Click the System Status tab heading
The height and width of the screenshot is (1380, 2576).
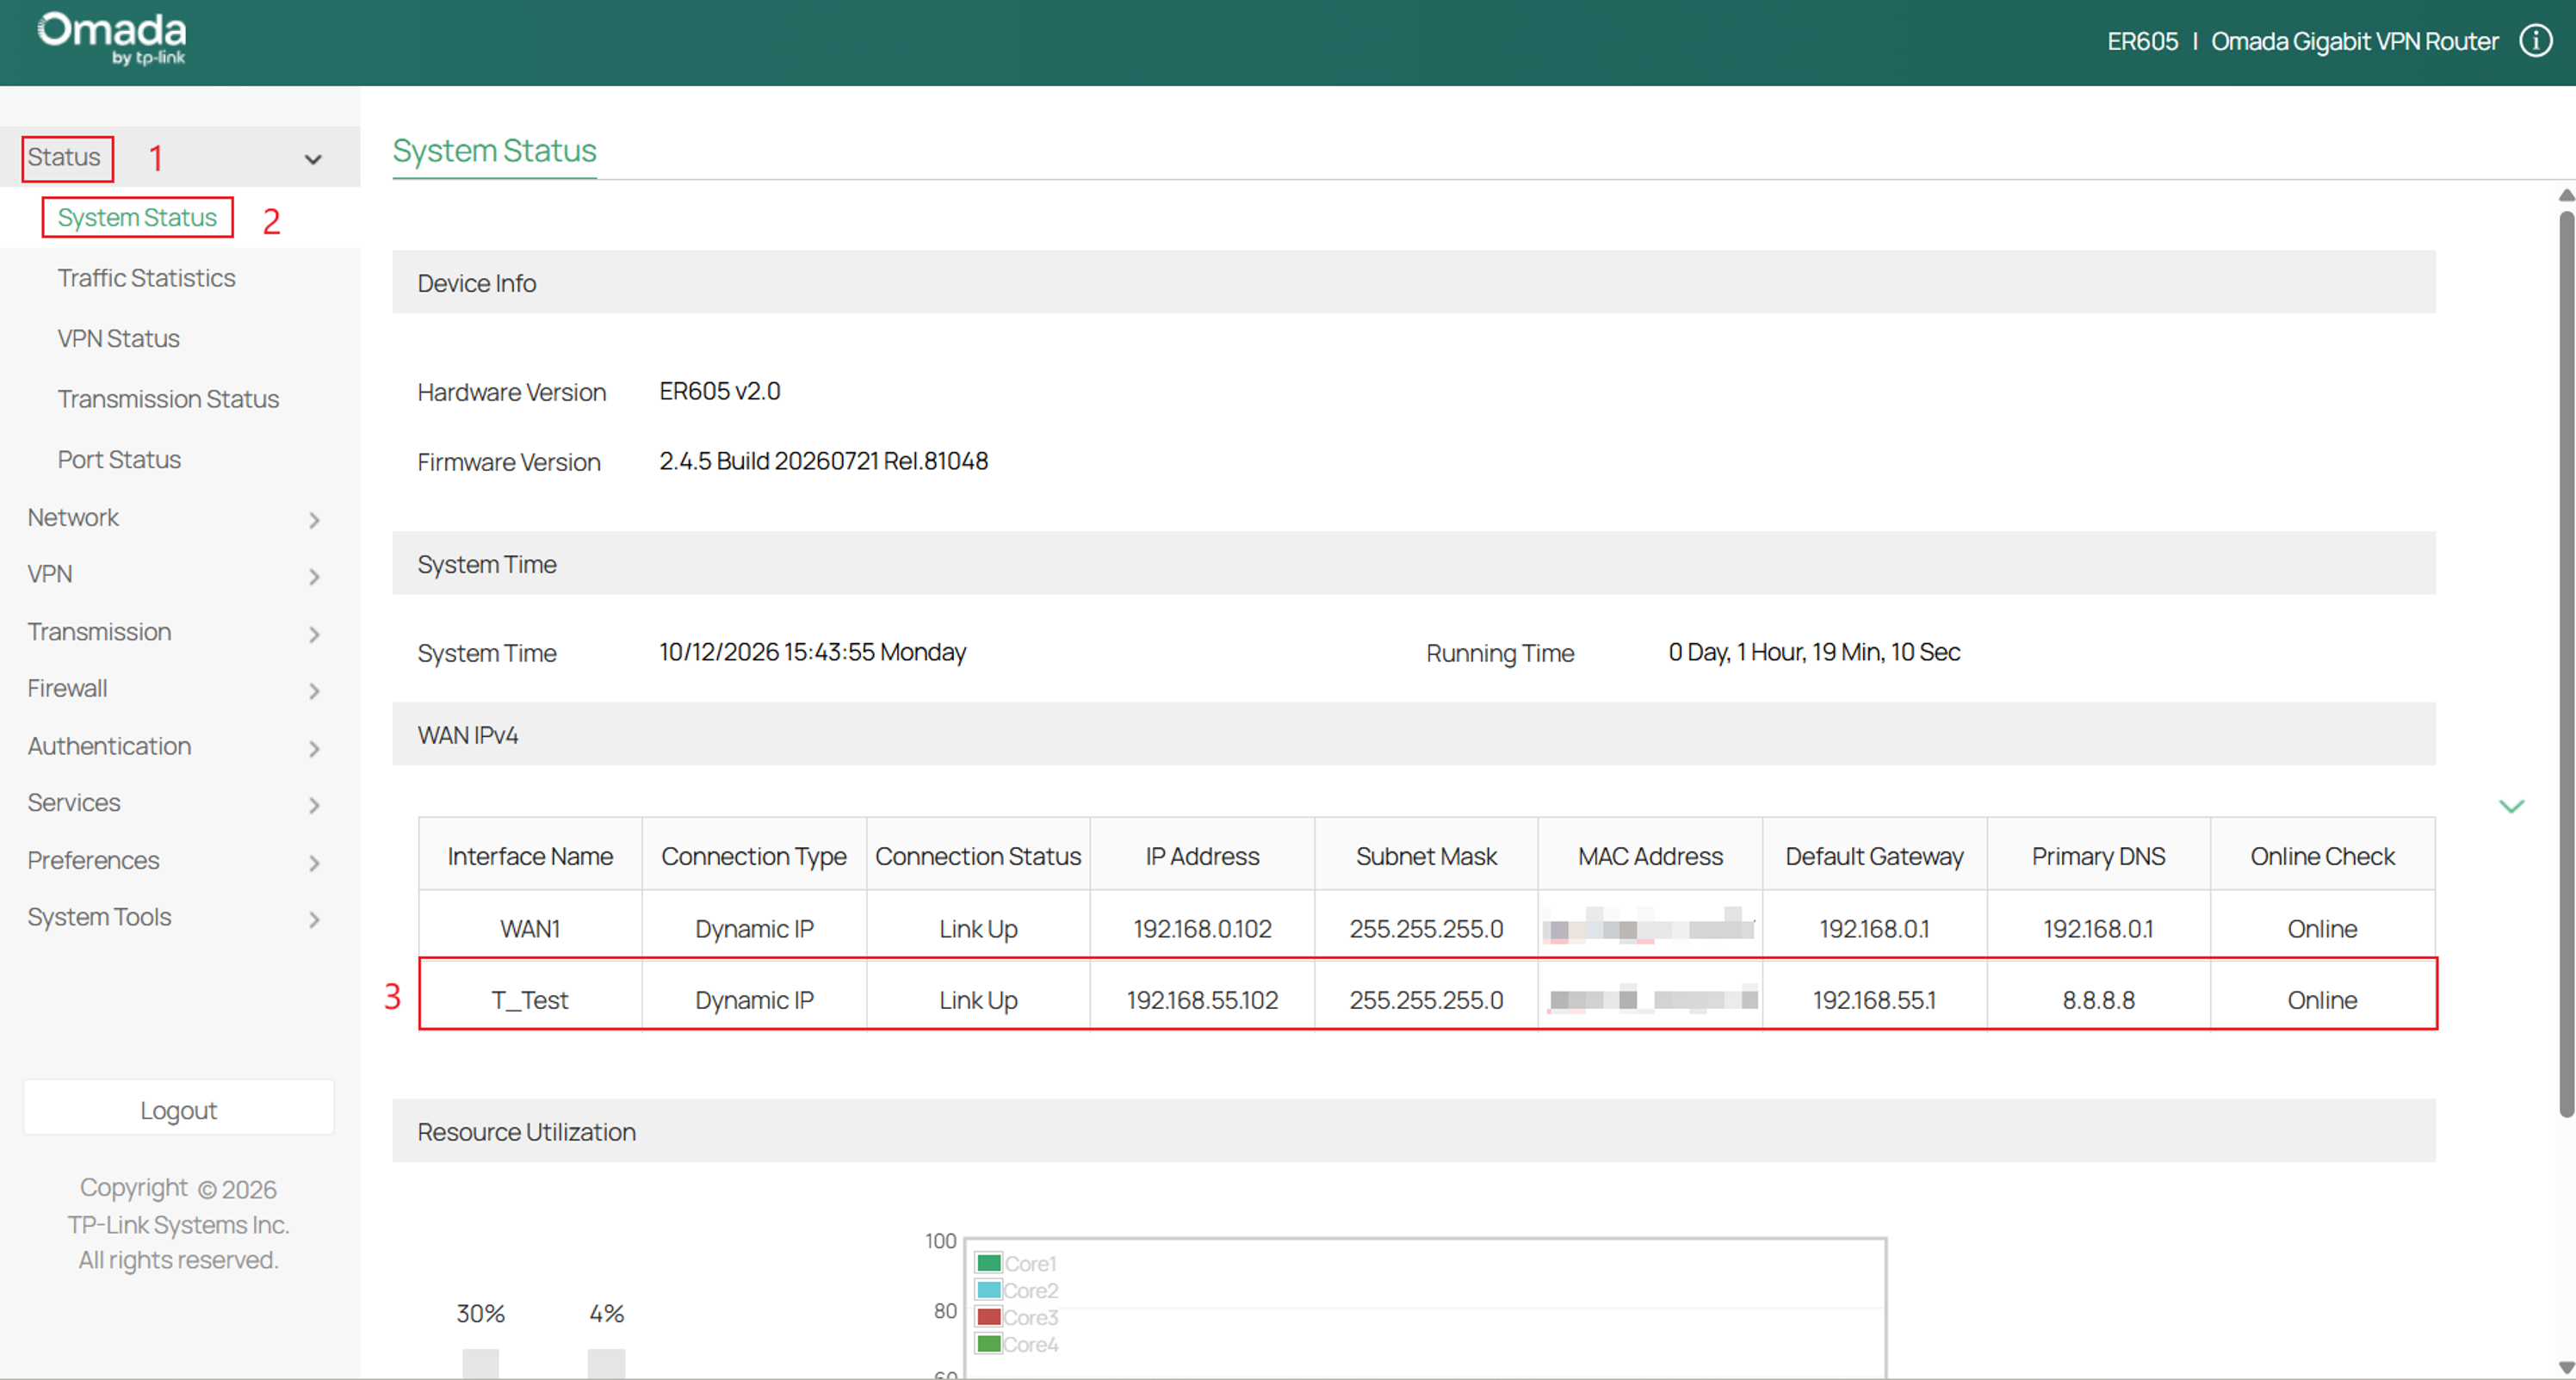click(x=494, y=150)
